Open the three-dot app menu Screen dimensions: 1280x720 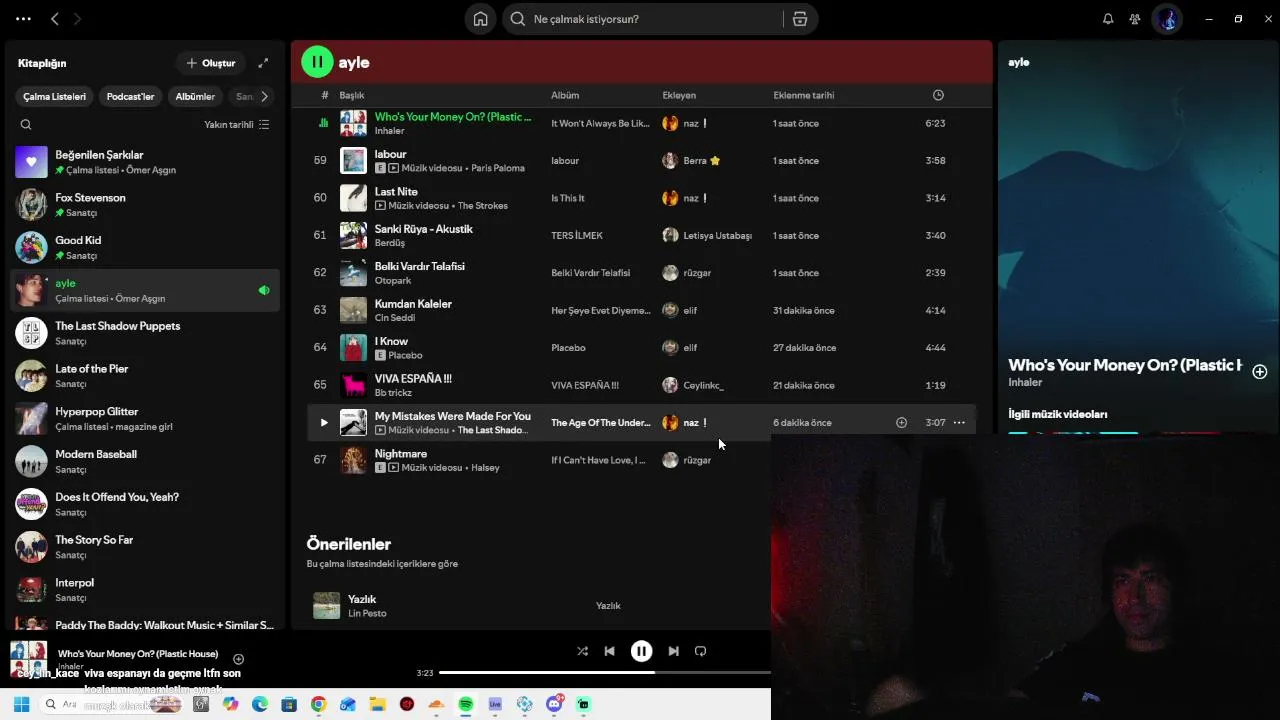[23, 19]
